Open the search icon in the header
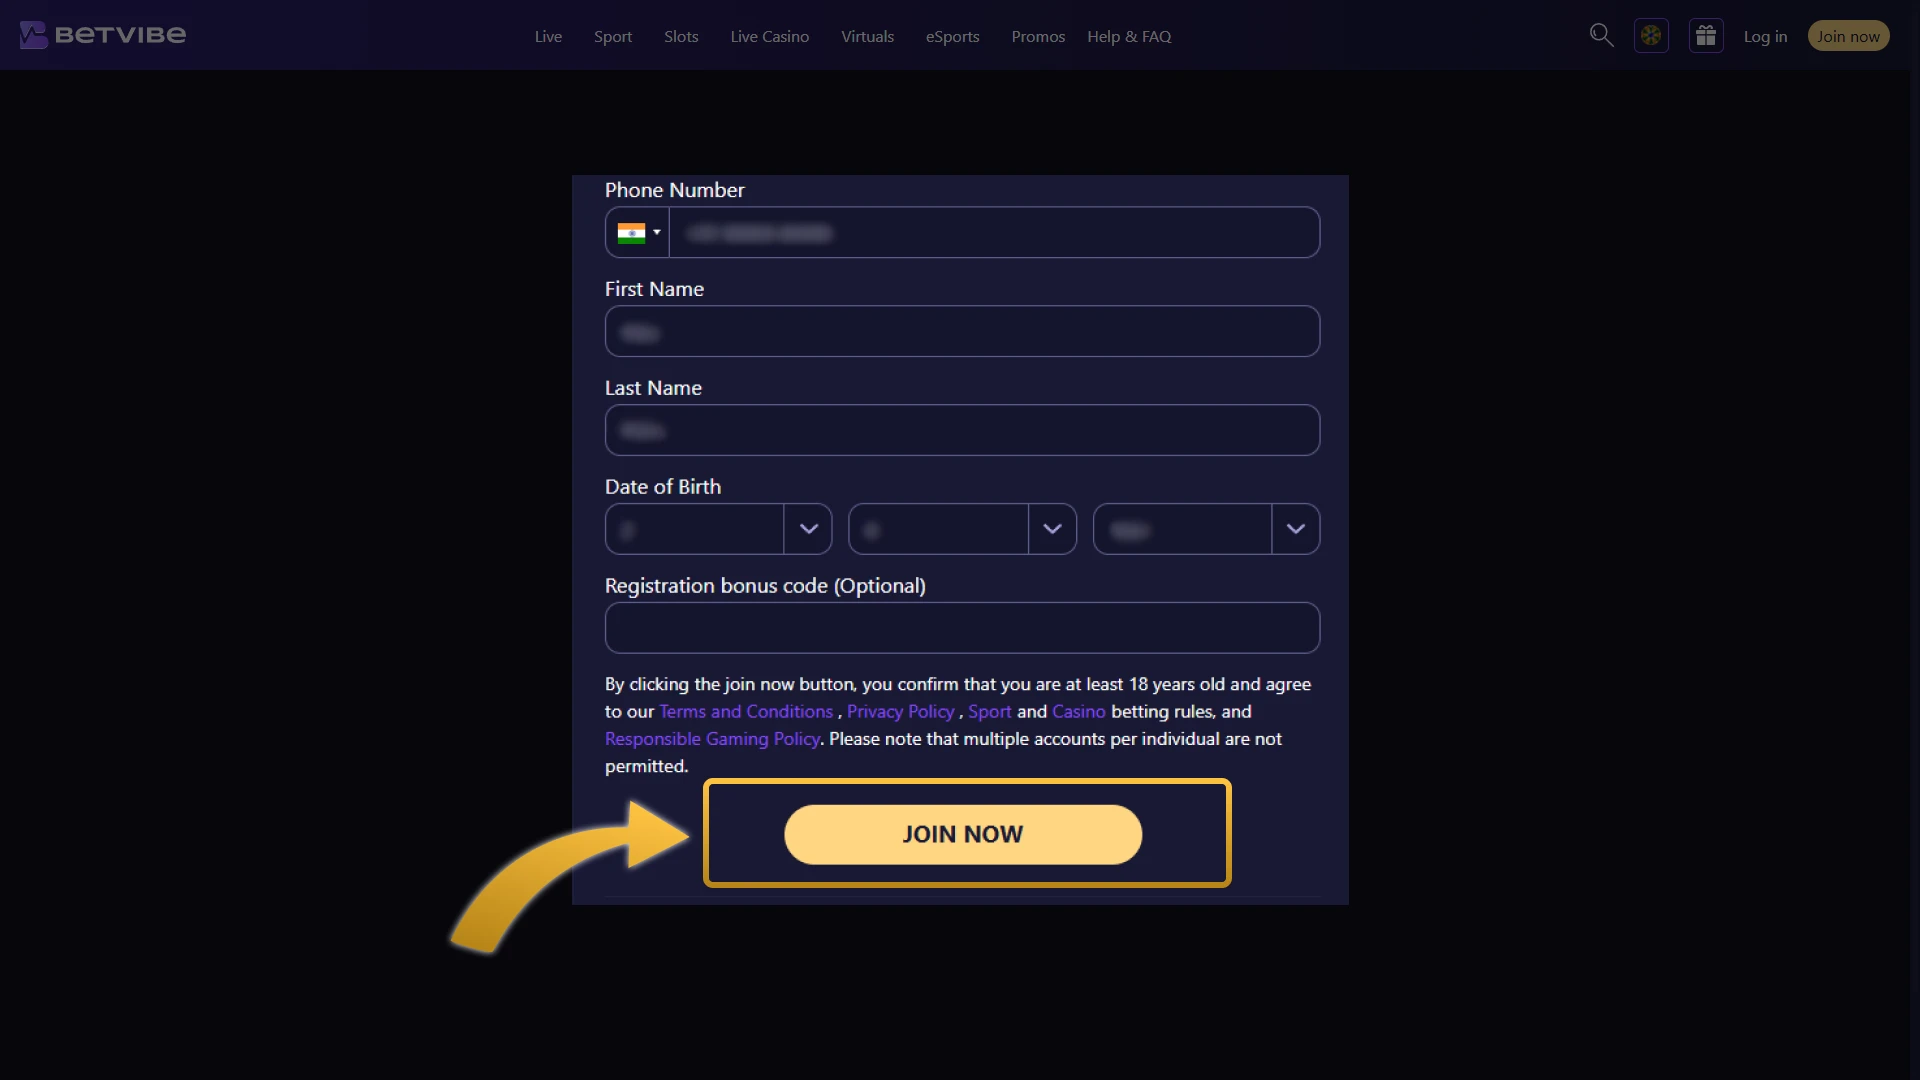The image size is (1920, 1080). click(1601, 34)
